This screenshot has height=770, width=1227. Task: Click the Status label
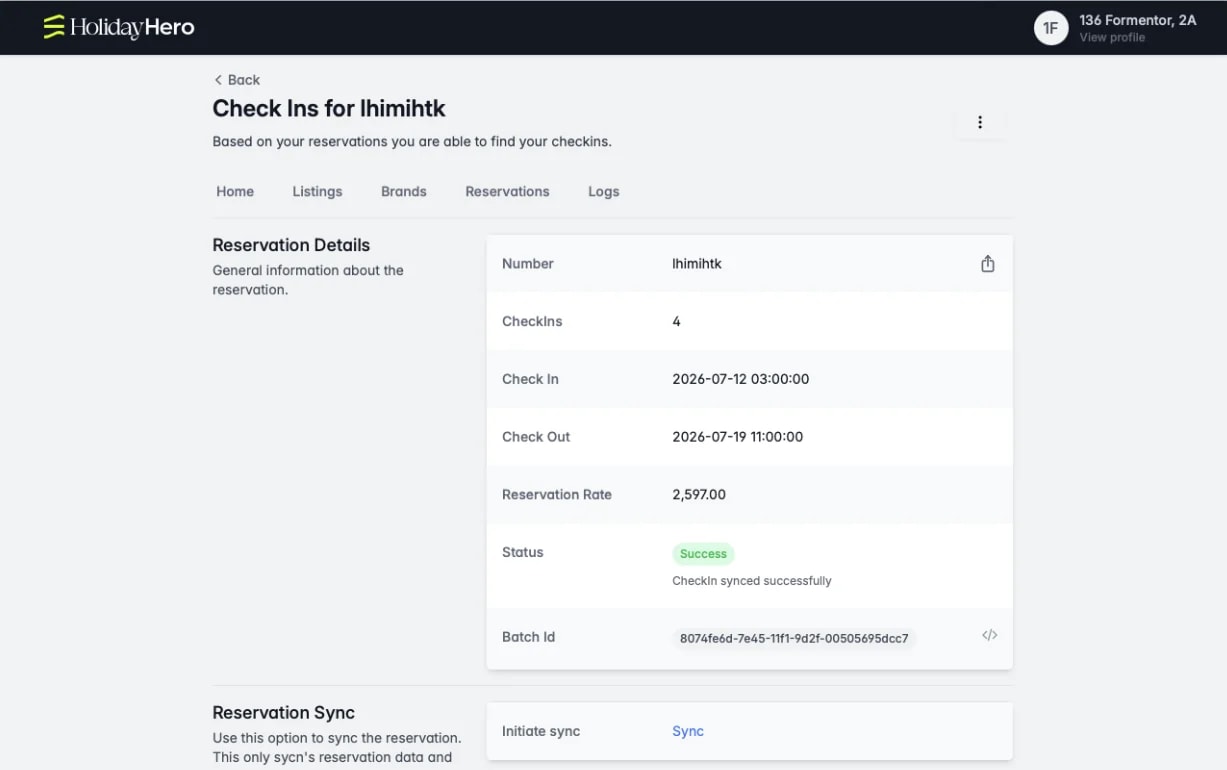coord(523,552)
